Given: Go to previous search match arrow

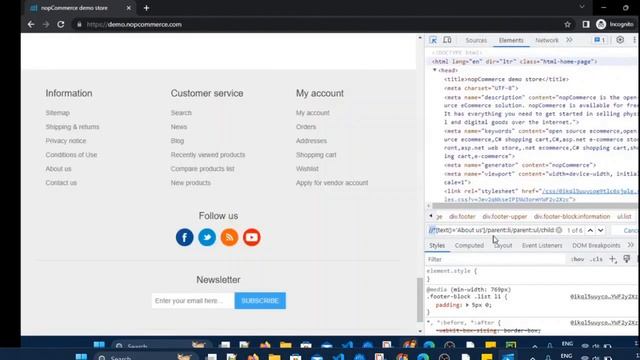Looking at the screenshot, I should click(590, 230).
